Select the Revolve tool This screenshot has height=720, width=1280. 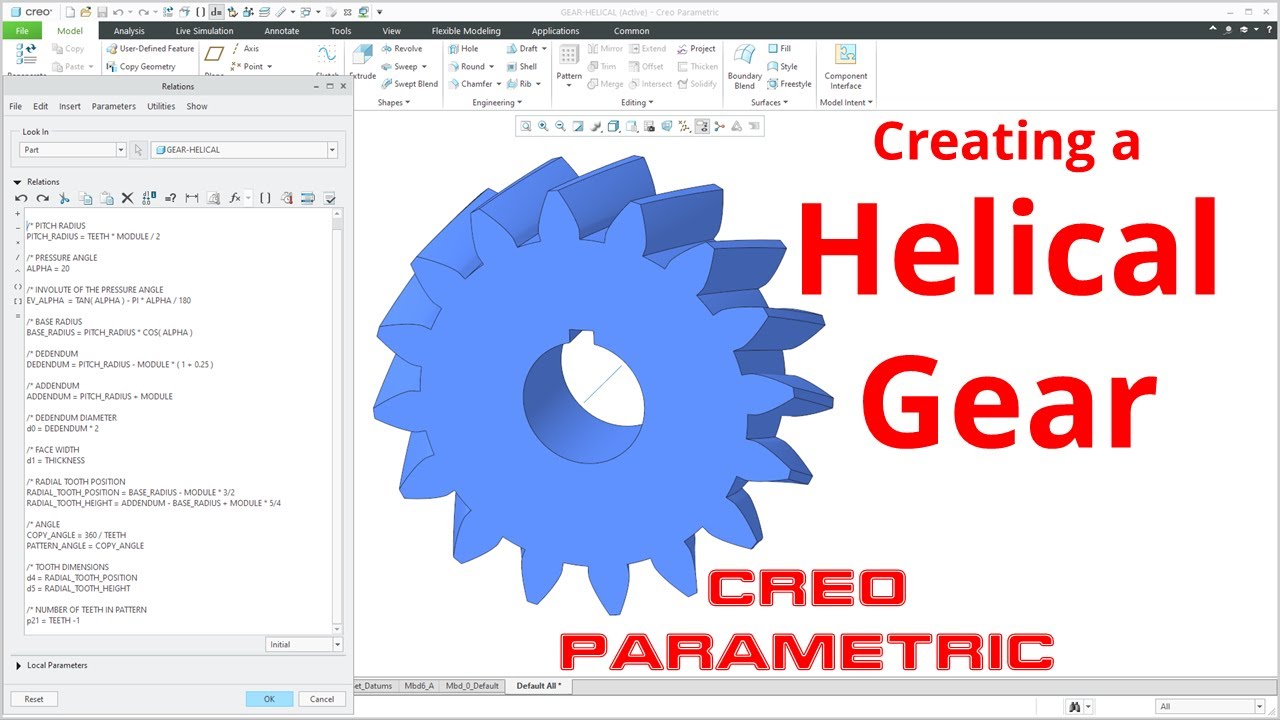point(401,48)
